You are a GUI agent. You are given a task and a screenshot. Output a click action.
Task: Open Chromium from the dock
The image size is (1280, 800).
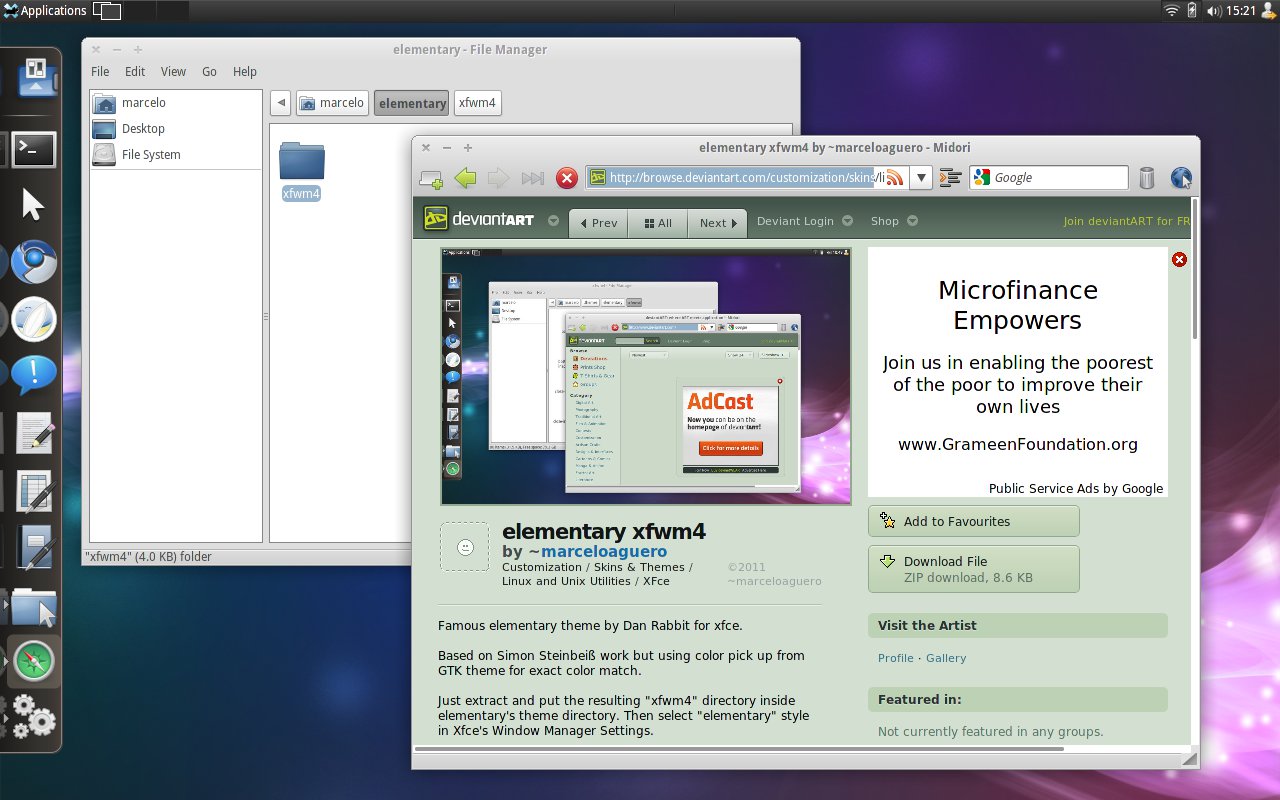coord(33,262)
